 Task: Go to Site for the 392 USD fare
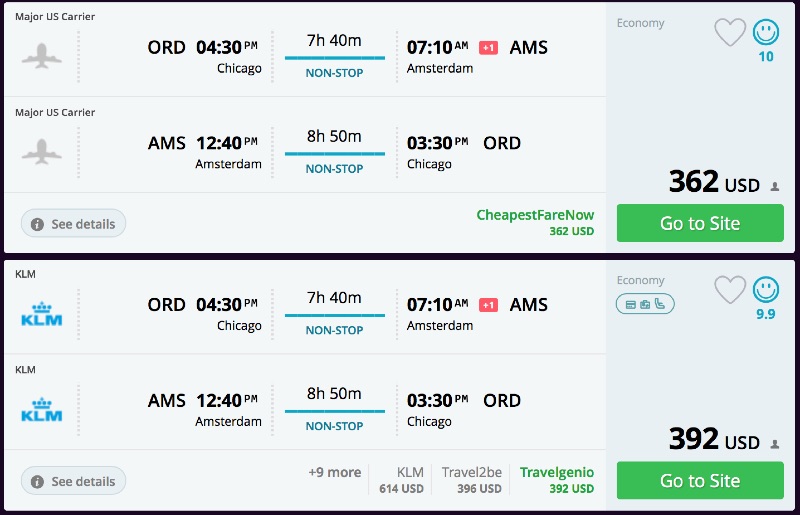point(699,481)
